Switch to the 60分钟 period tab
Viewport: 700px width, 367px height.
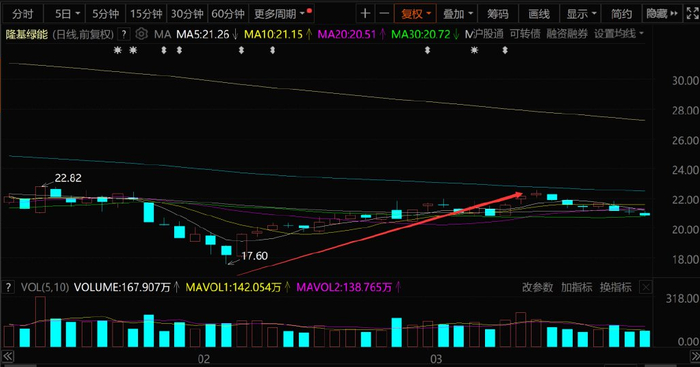point(228,14)
